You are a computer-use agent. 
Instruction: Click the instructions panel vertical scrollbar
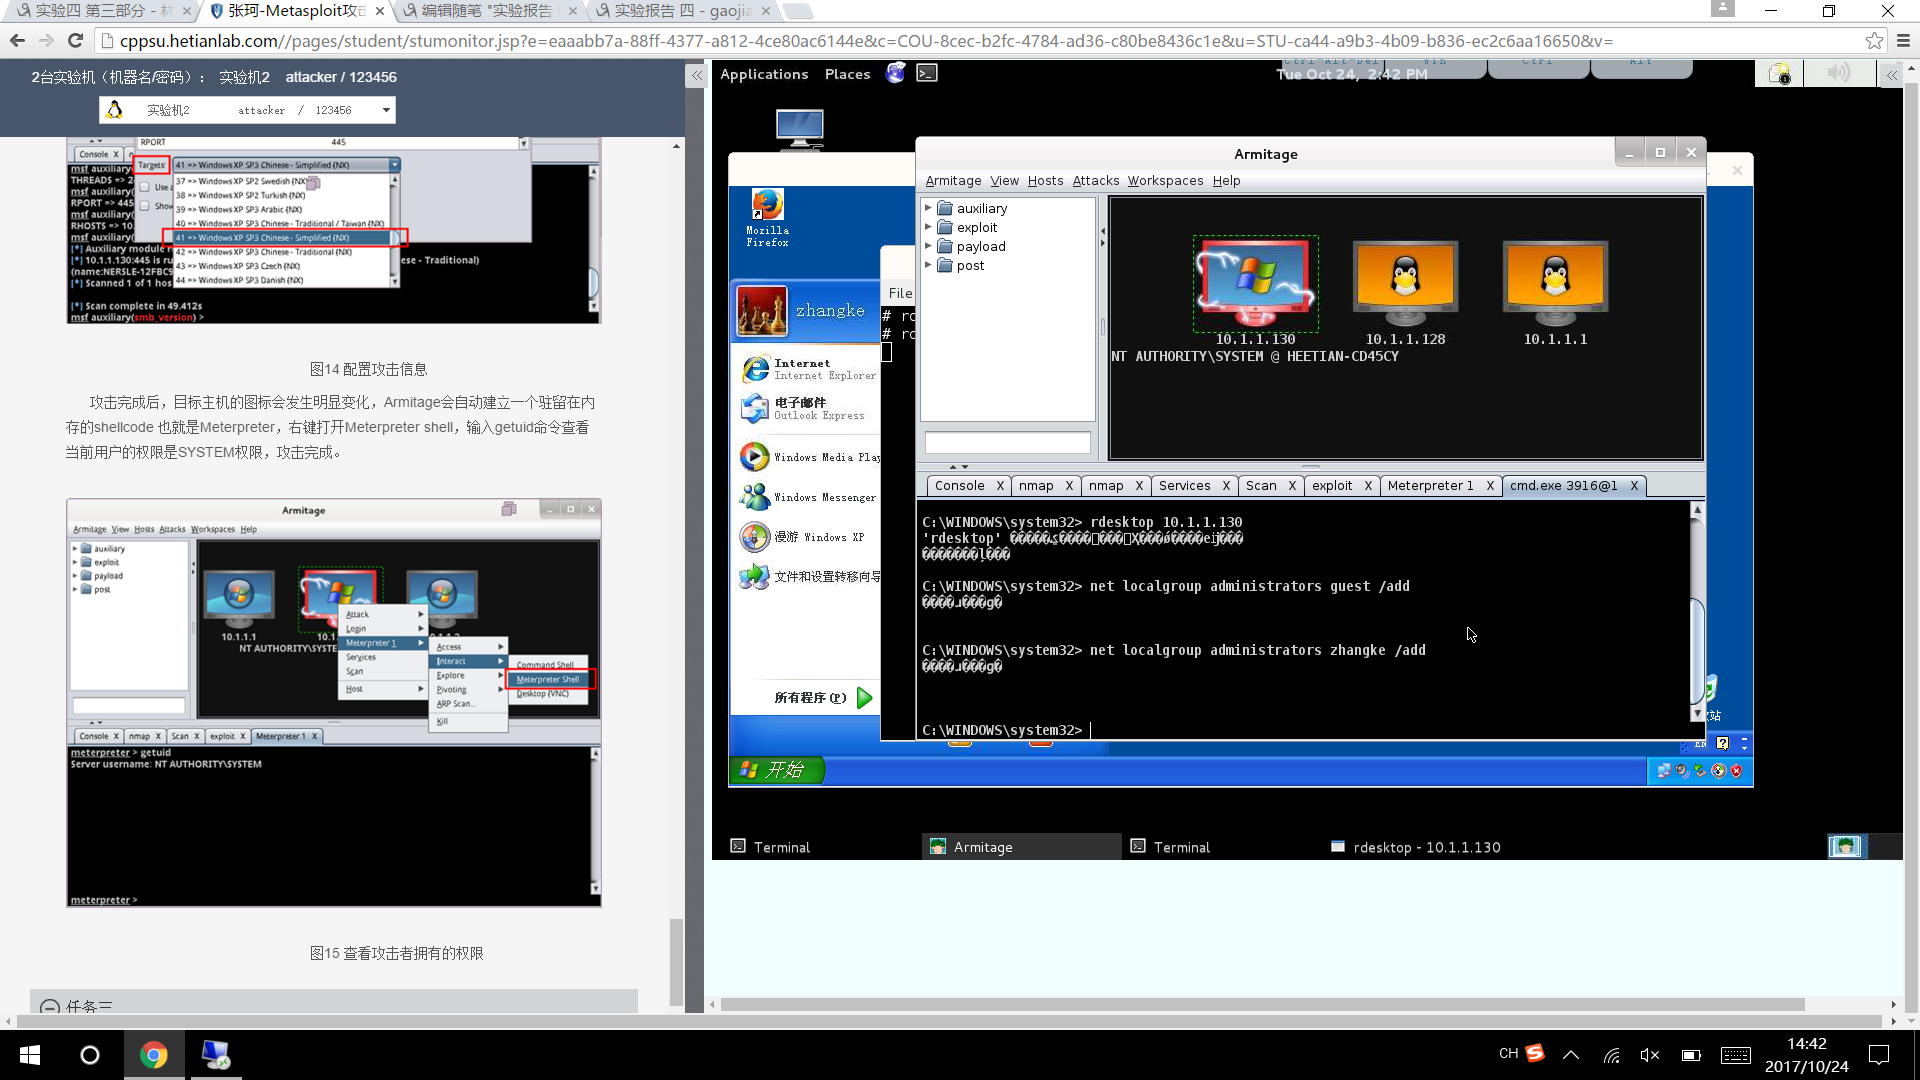(676, 960)
